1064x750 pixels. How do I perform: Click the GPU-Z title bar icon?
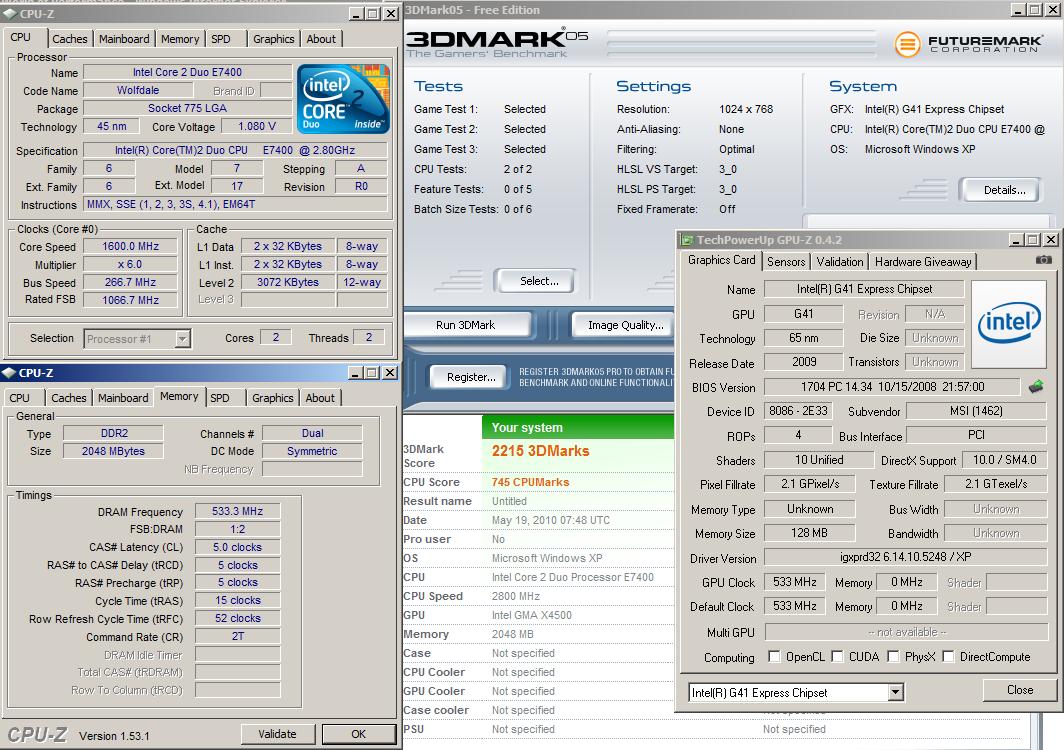tap(687, 240)
